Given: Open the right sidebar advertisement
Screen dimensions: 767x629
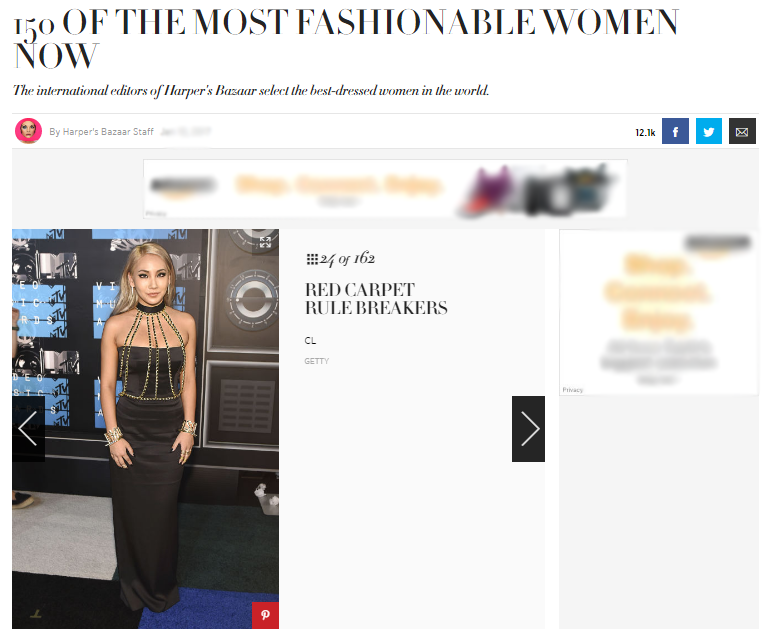Looking at the screenshot, I should (658, 313).
